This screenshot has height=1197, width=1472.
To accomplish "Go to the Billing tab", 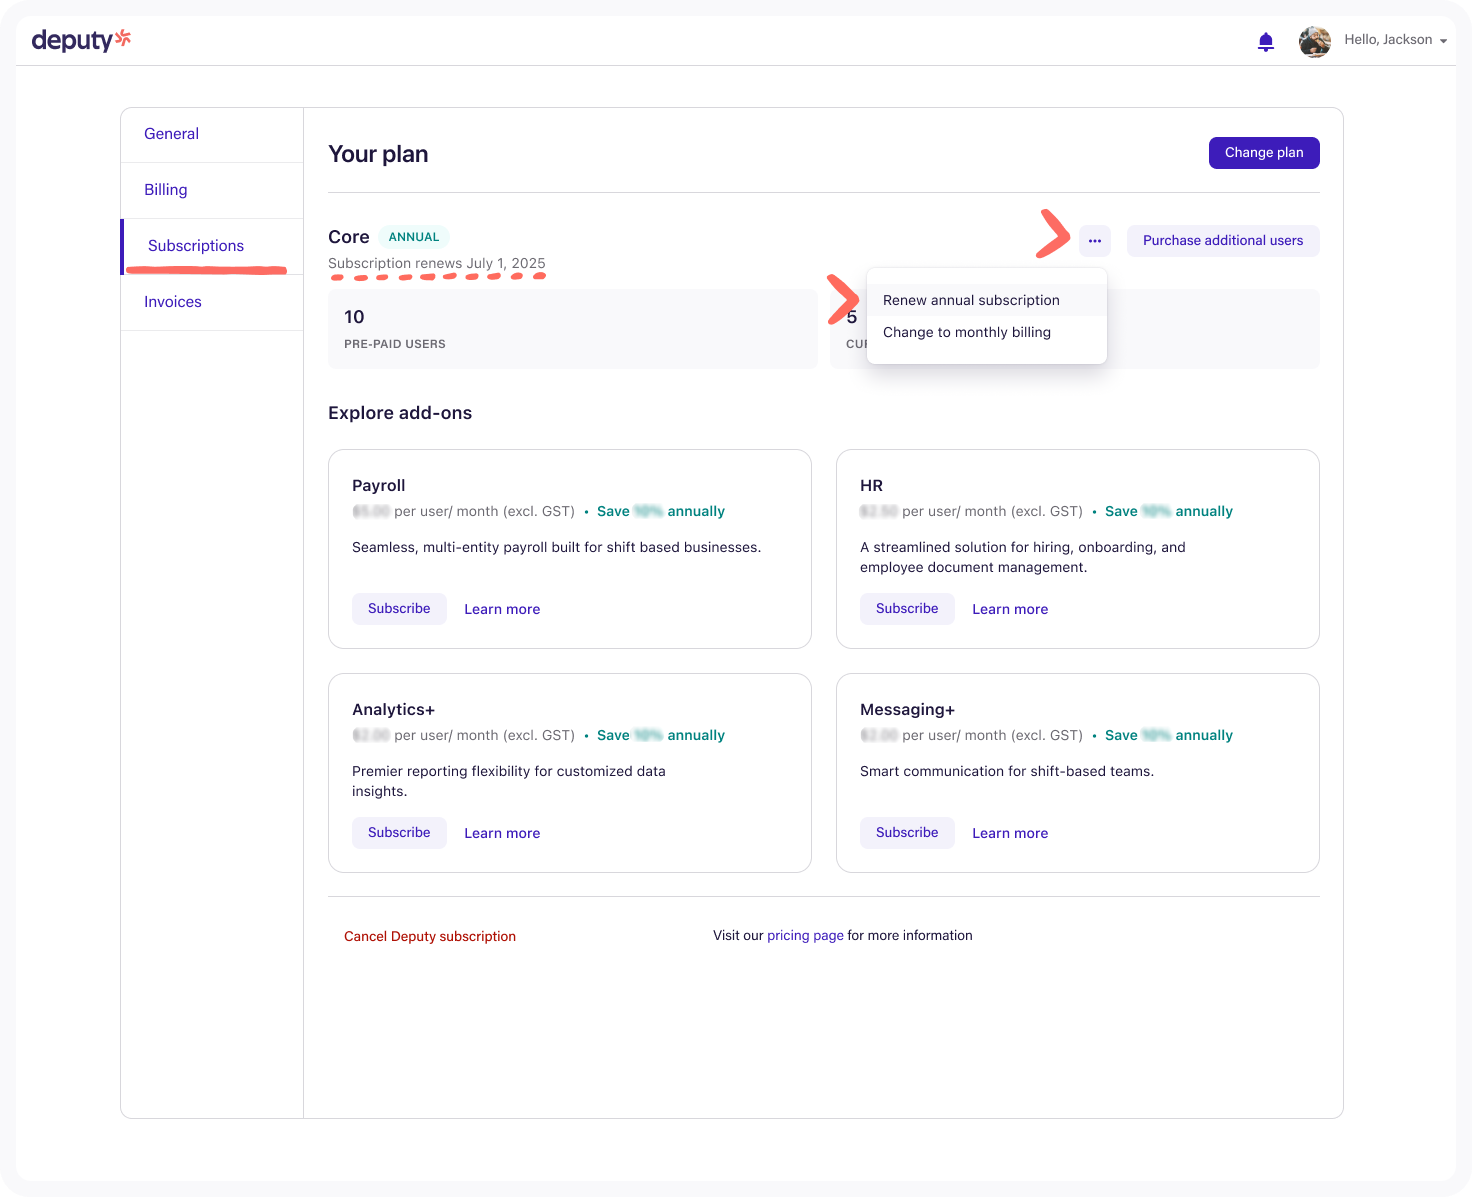I will pyautogui.click(x=166, y=190).
